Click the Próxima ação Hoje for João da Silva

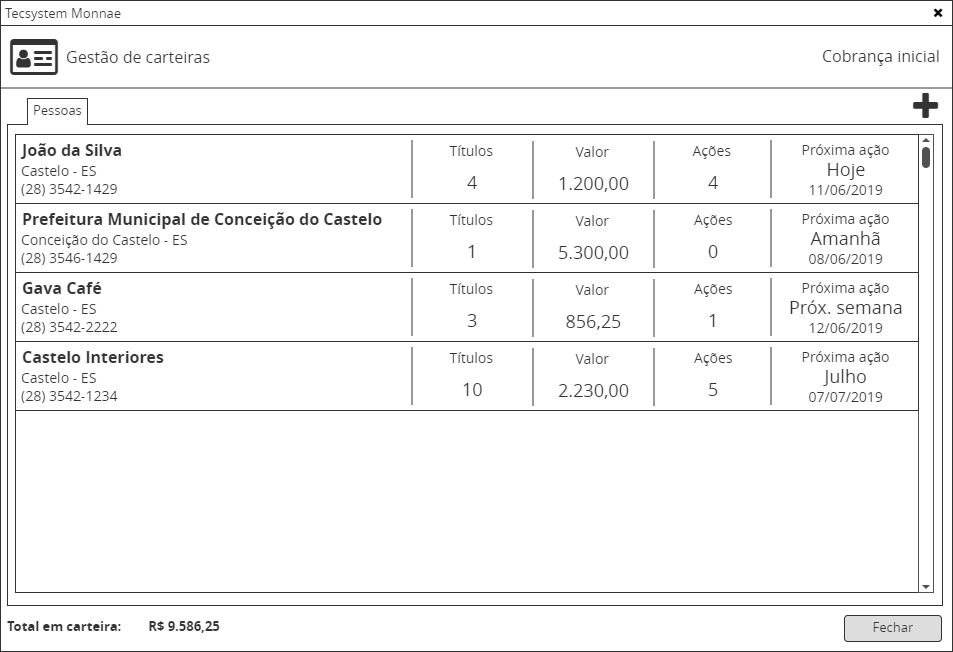point(846,170)
